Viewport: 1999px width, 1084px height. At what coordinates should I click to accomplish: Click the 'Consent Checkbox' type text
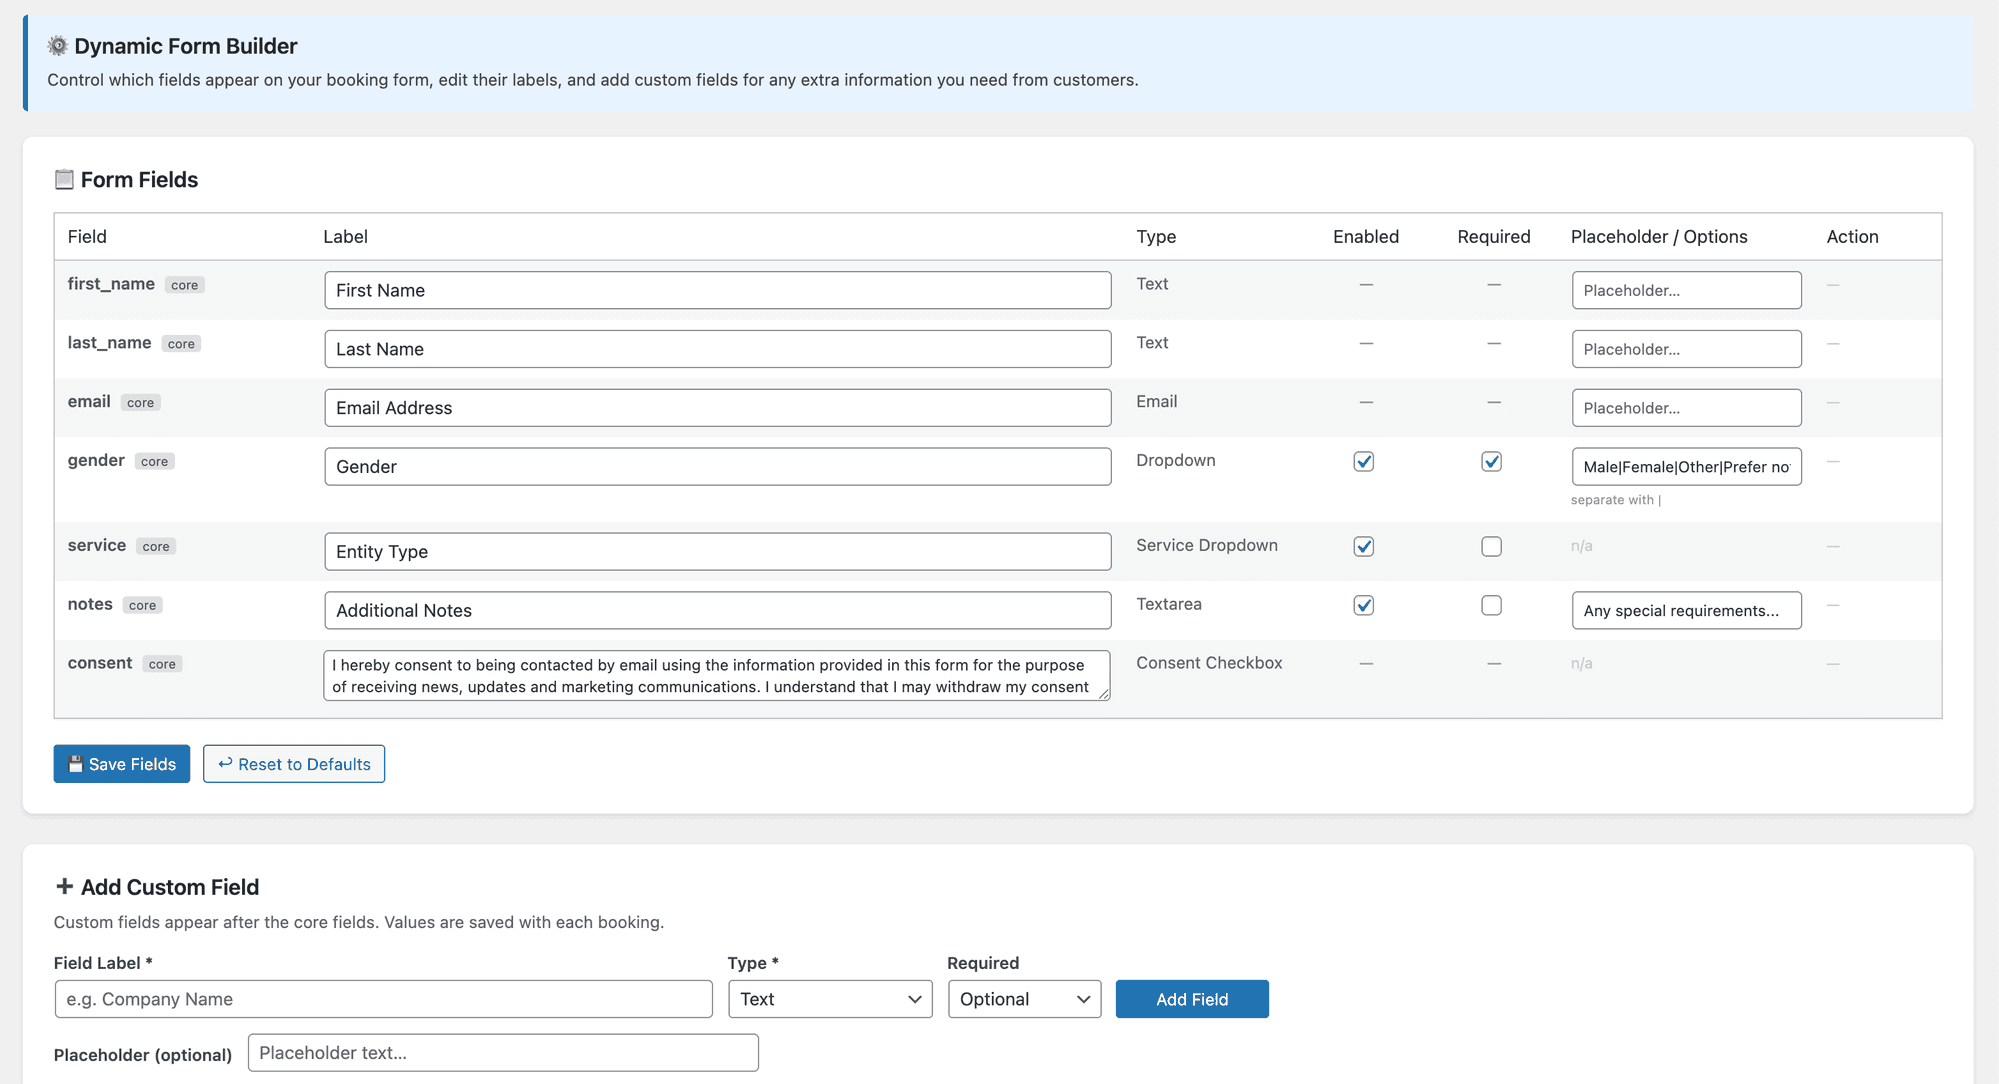[1209, 663]
